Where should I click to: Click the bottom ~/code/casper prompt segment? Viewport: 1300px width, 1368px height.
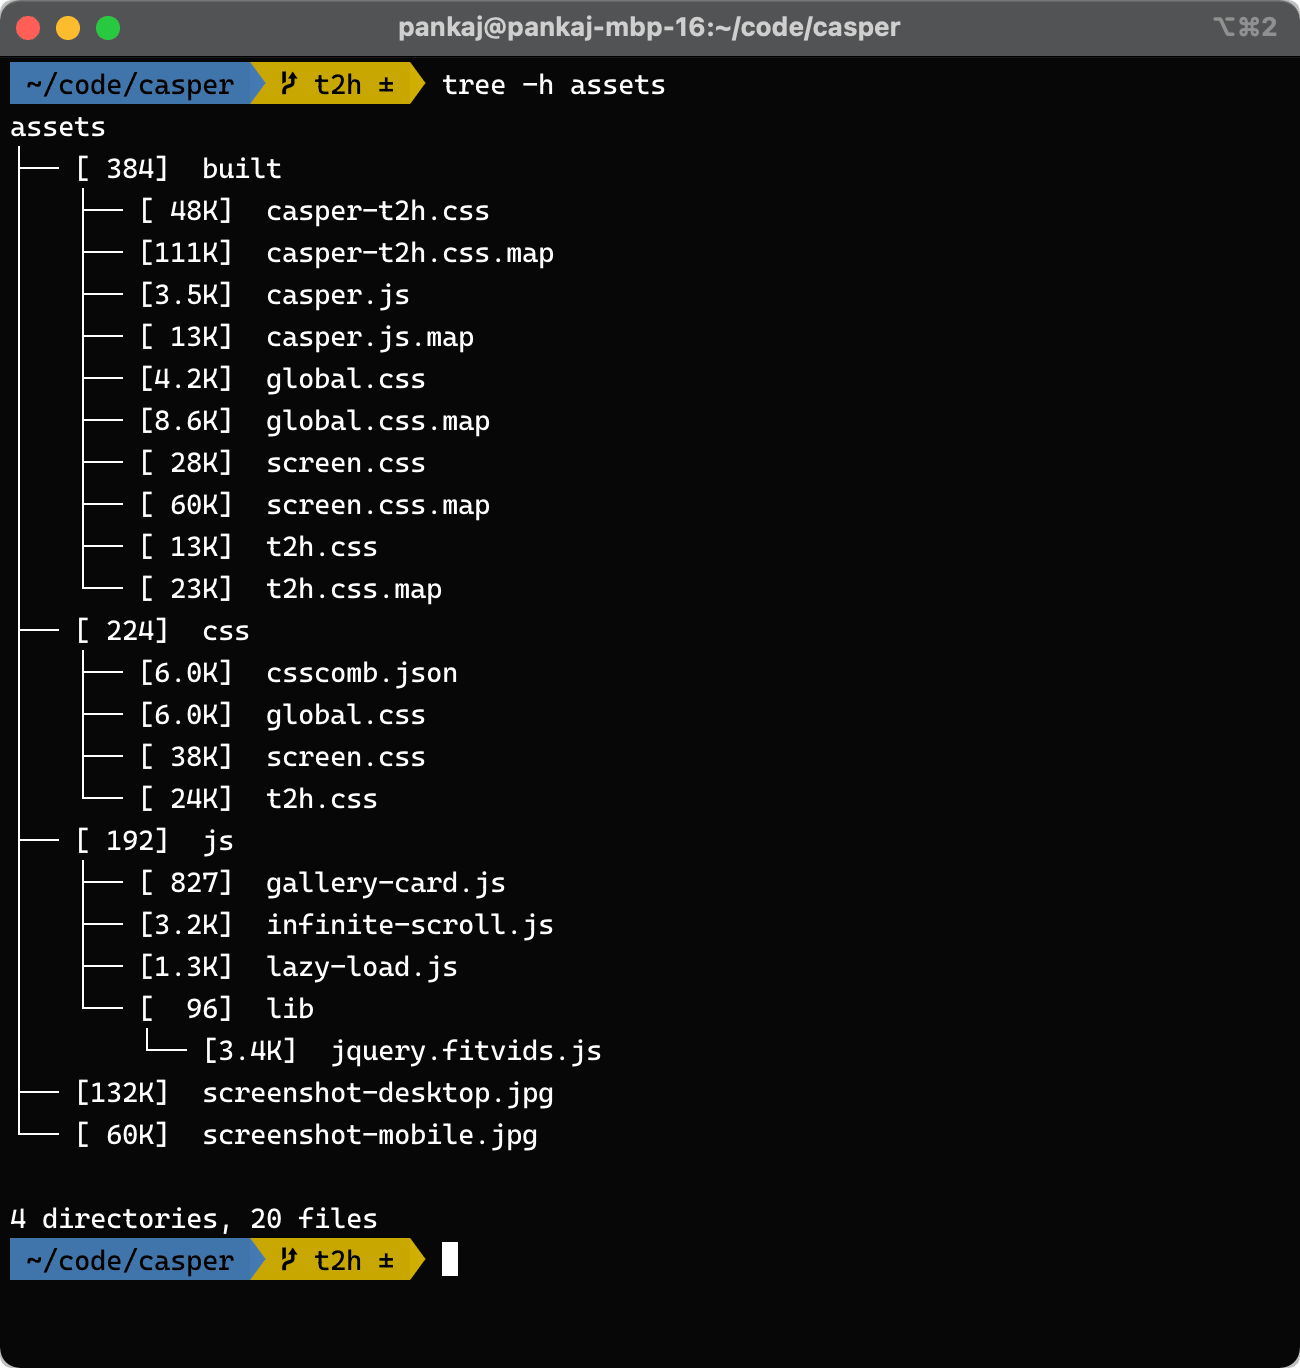click(130, 1260)
